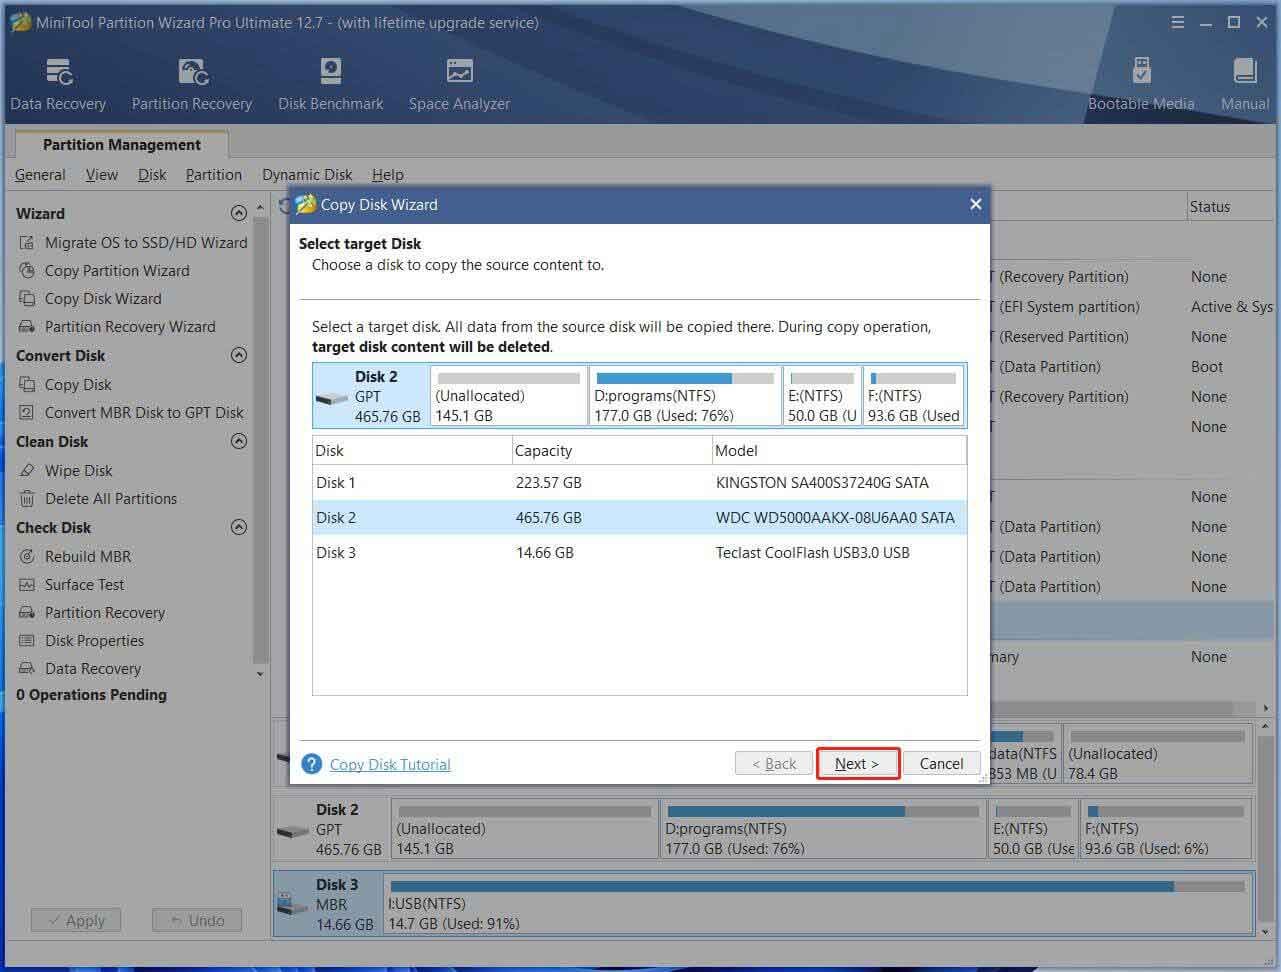
Task: Select Disk 3 Teclast CoolFlash row
Action: pos(640,553)
